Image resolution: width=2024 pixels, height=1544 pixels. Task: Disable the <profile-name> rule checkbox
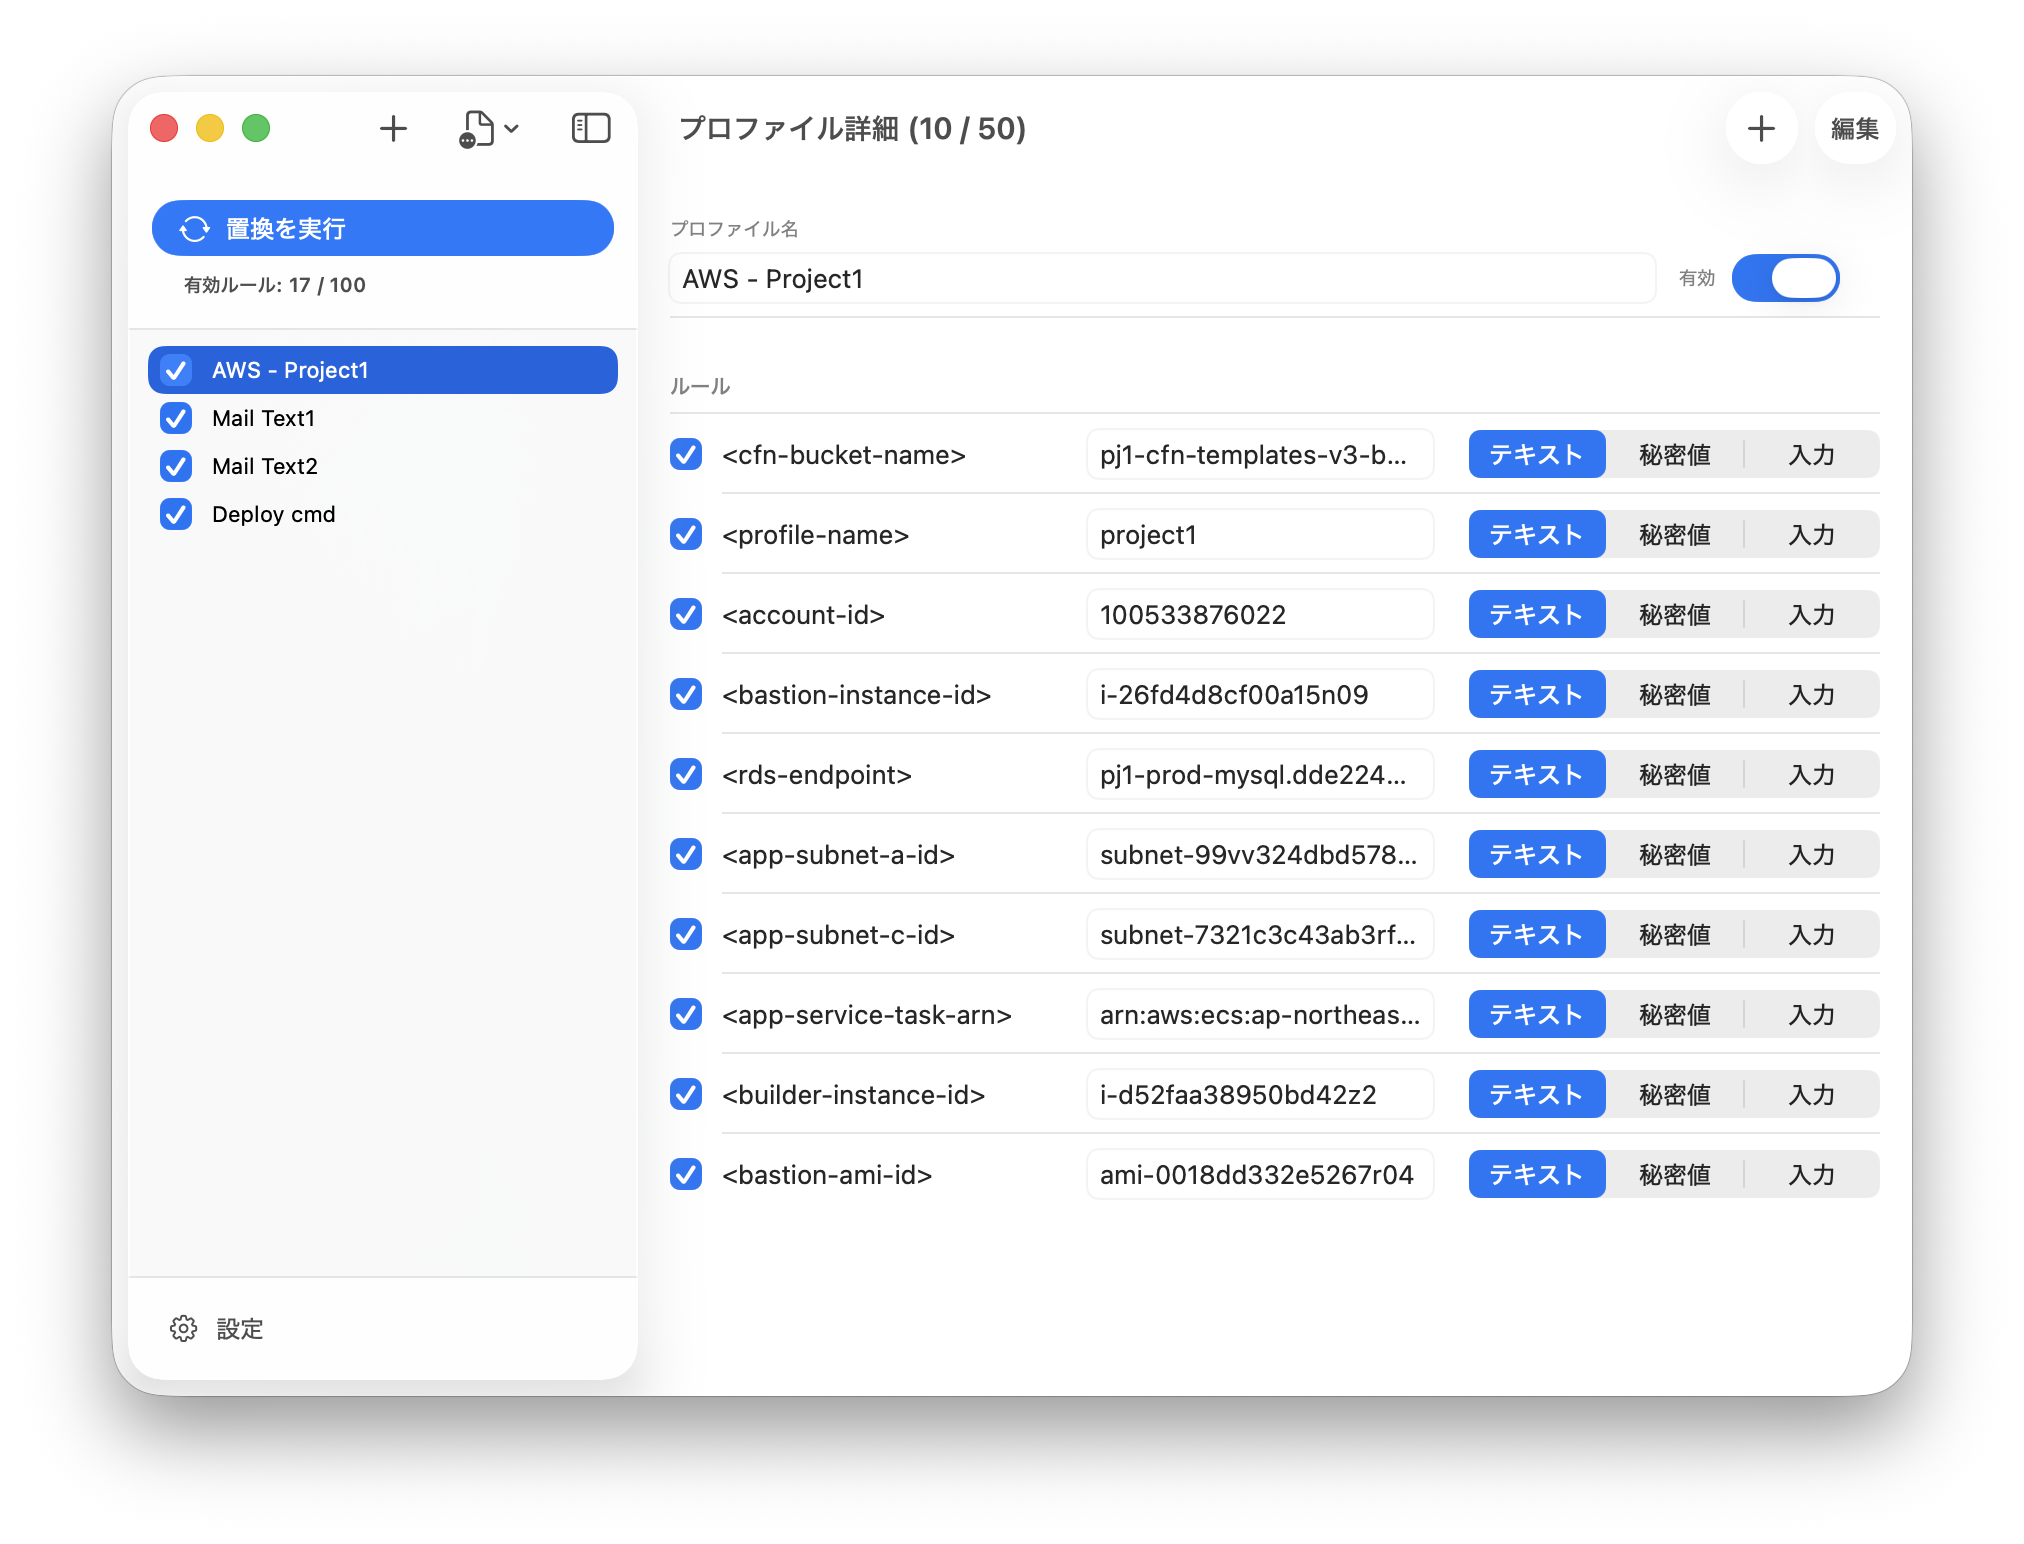point(686,534)
